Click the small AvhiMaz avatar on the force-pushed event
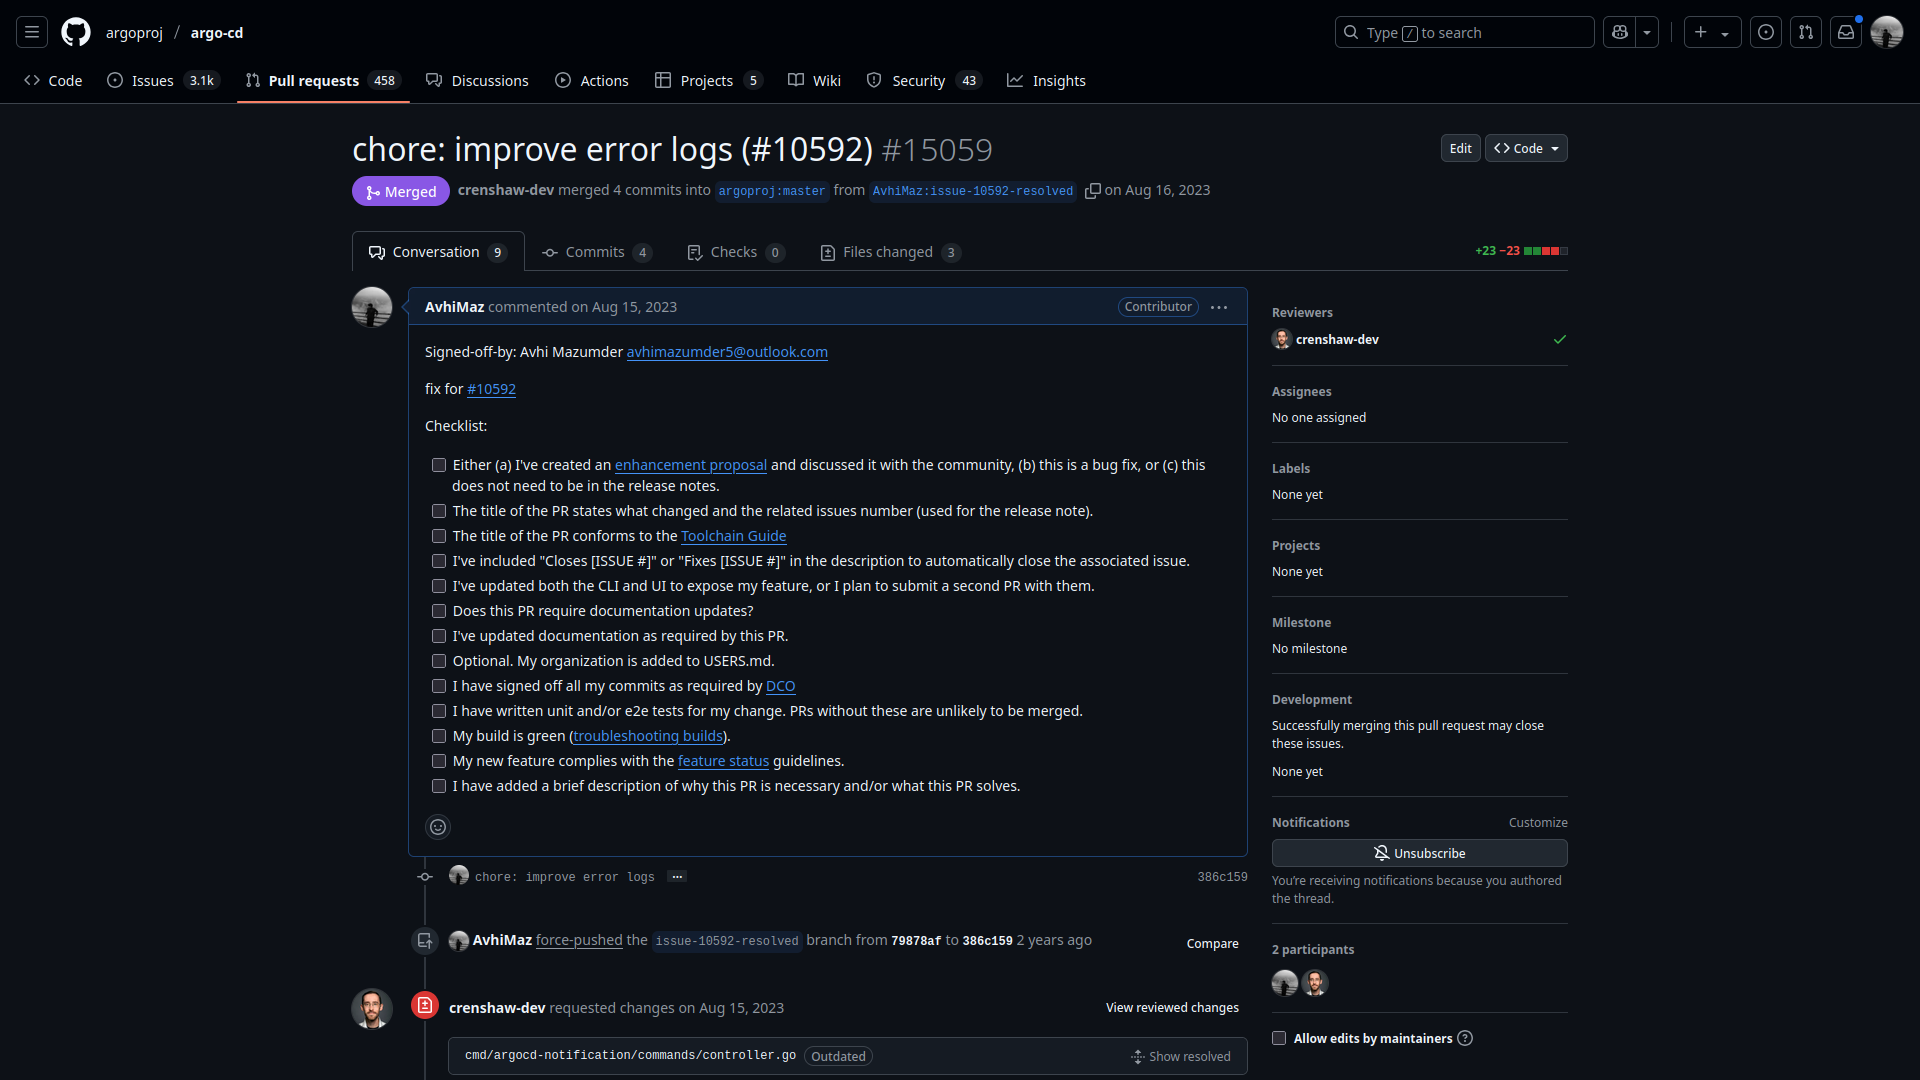This screenshot has height=1080, width=1920. coord(459,941)
